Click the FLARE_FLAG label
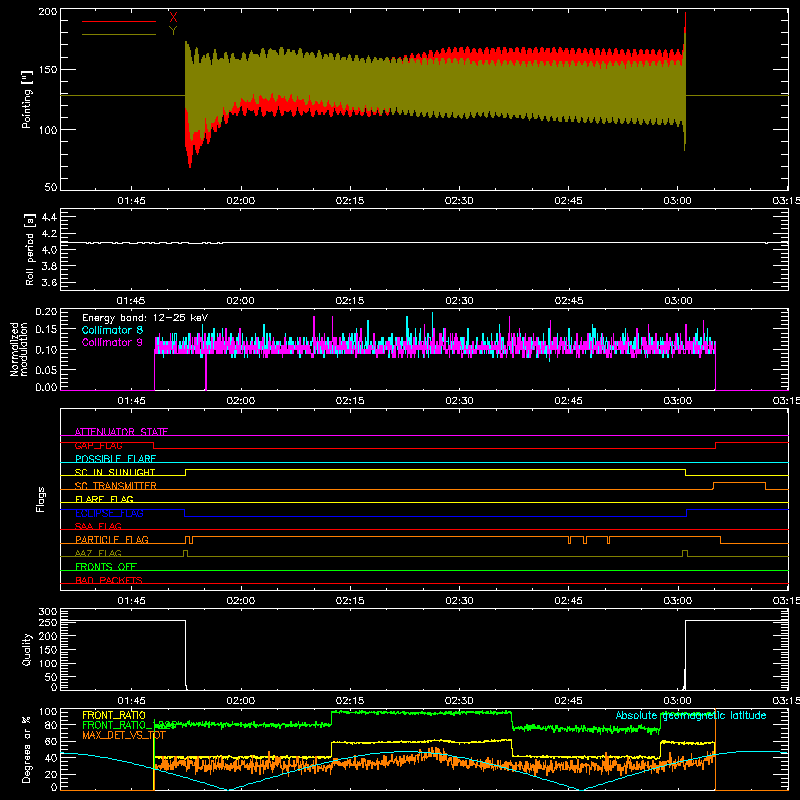The height and width of the screenshot is (800, 800). coord(104,499)
